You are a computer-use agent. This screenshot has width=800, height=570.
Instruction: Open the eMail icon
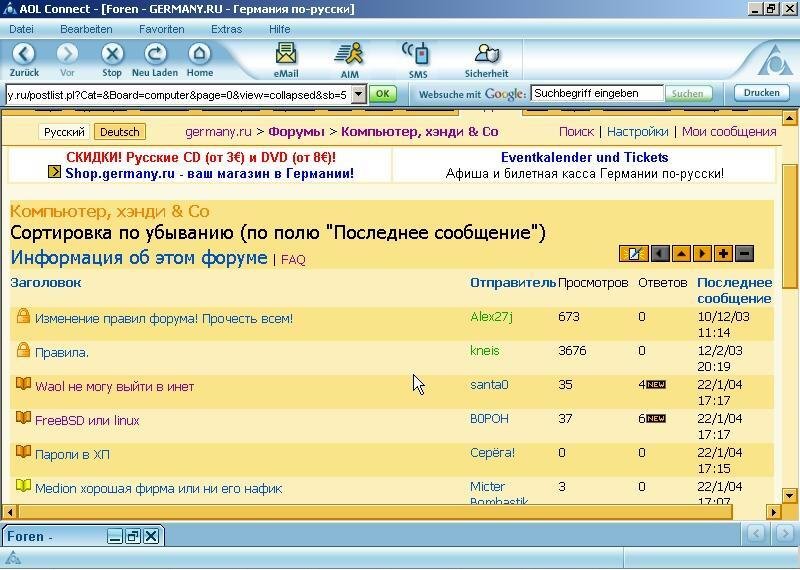tap(286, 54)
